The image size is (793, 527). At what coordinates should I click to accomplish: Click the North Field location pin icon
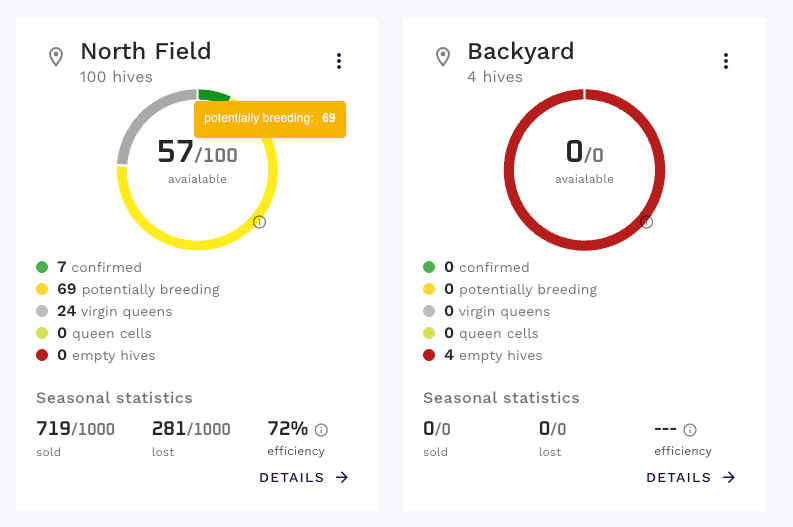(56, 57)
